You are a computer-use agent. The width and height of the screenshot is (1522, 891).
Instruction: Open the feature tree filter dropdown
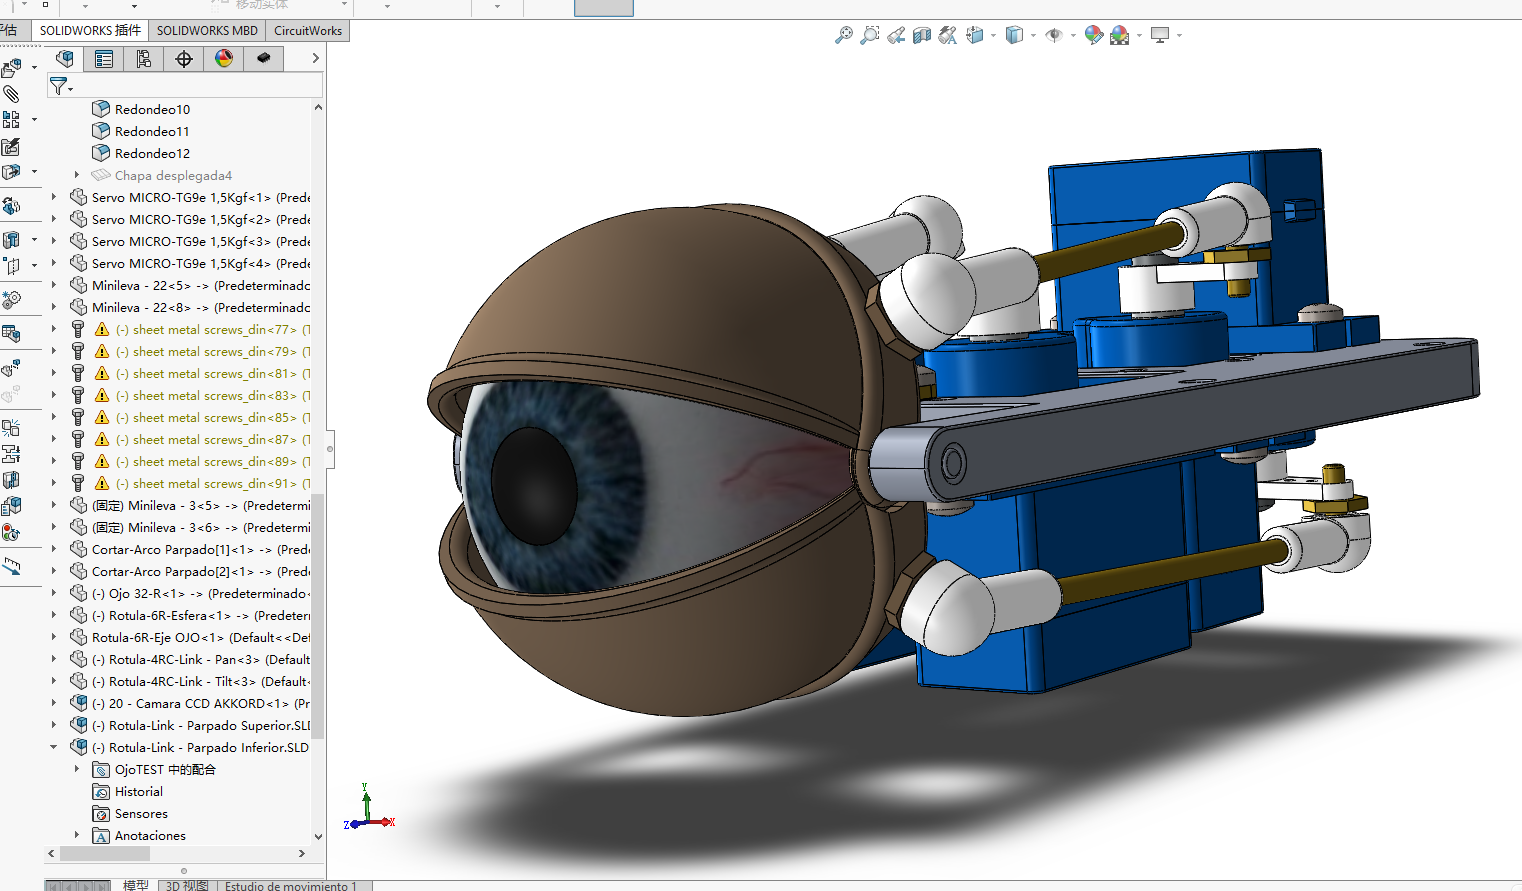(61, 87)
